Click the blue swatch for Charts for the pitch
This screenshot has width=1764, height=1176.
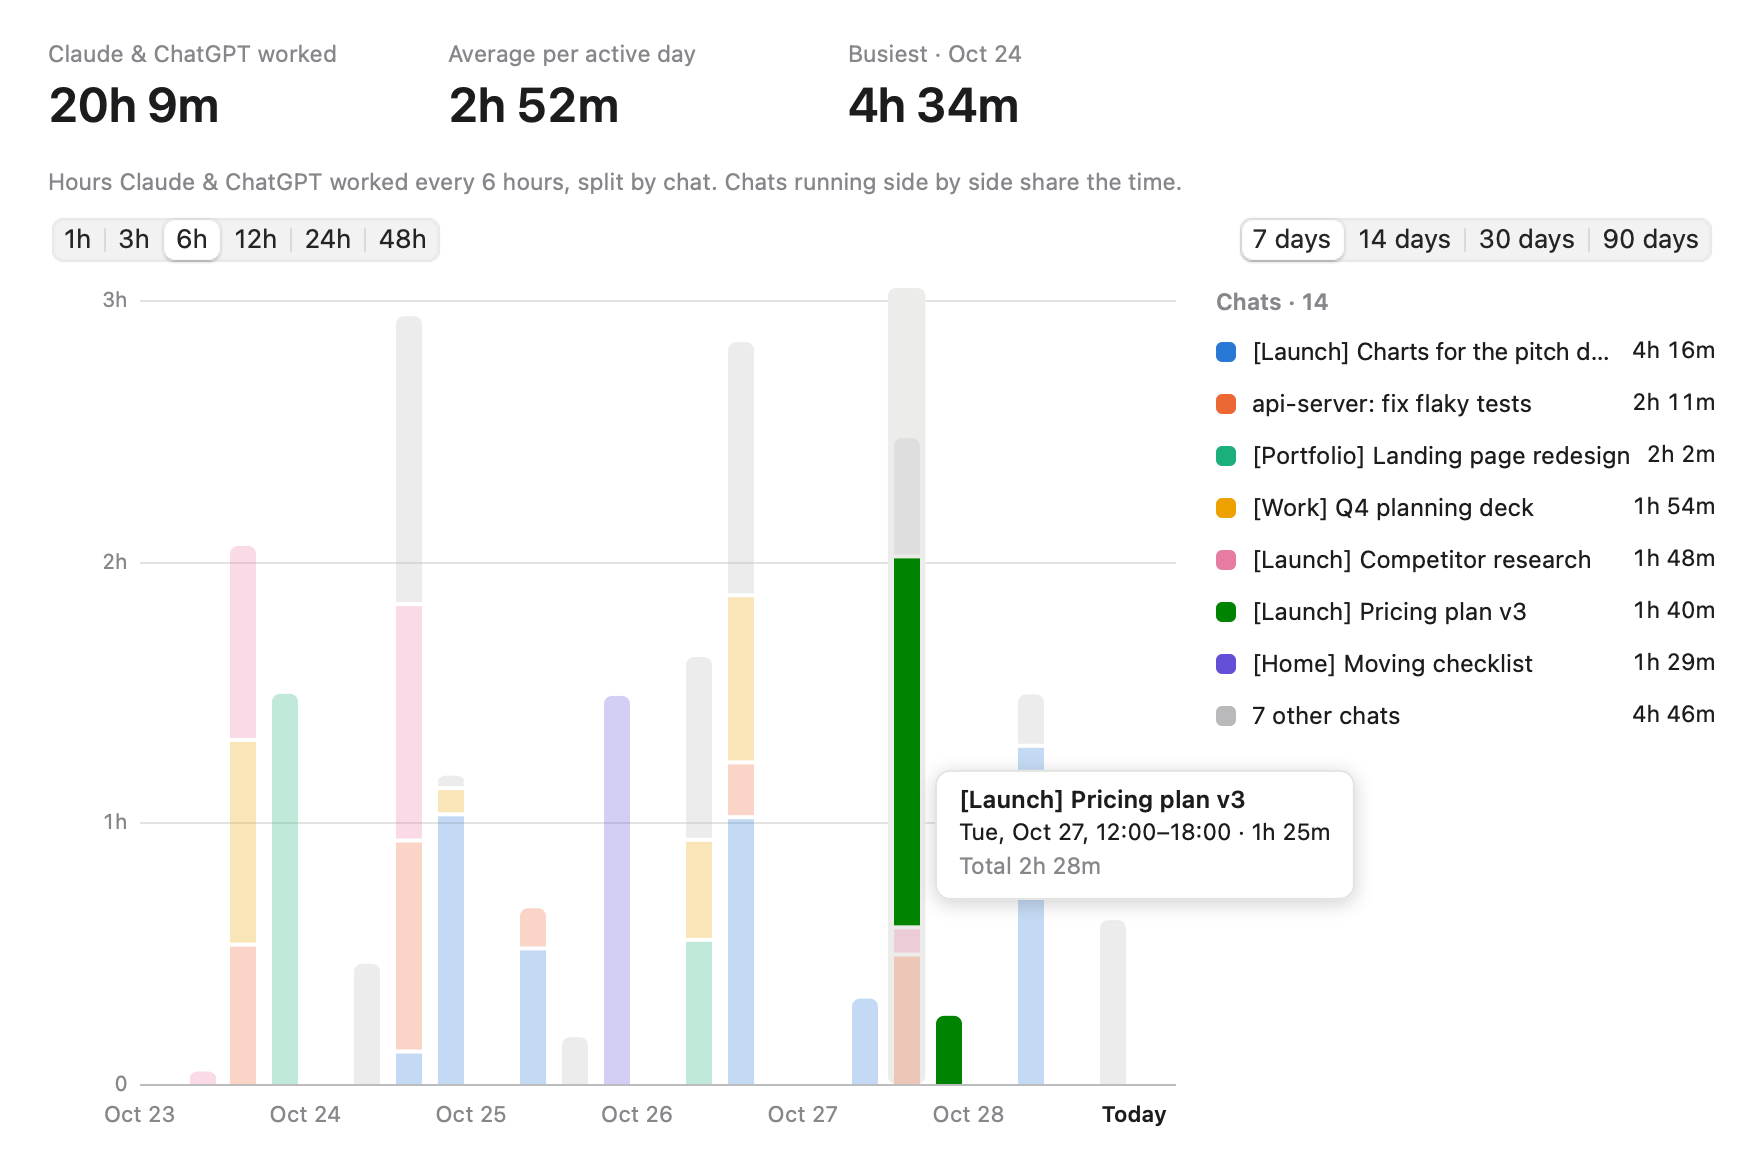pyautogui.click(x=1226, y=352)
